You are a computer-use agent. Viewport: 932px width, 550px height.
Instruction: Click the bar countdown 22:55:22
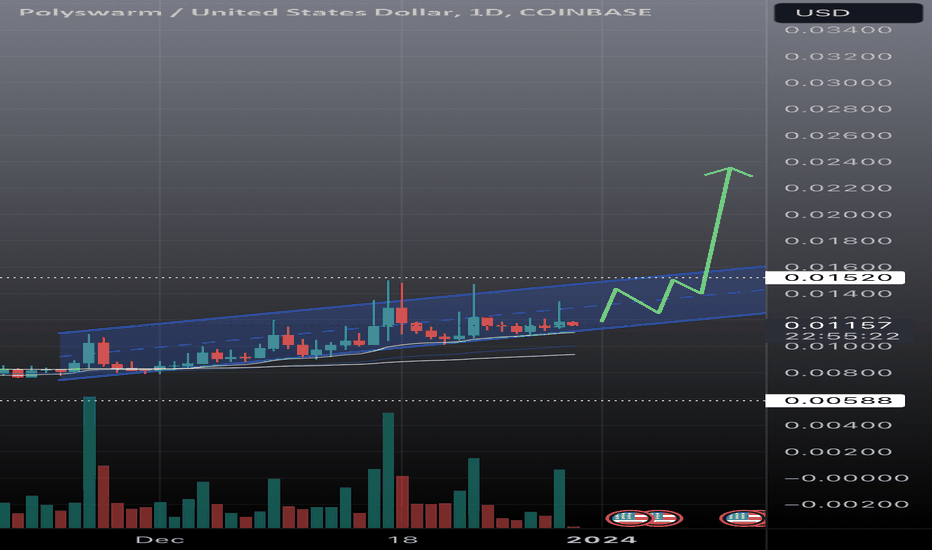(x=842, y=336)
